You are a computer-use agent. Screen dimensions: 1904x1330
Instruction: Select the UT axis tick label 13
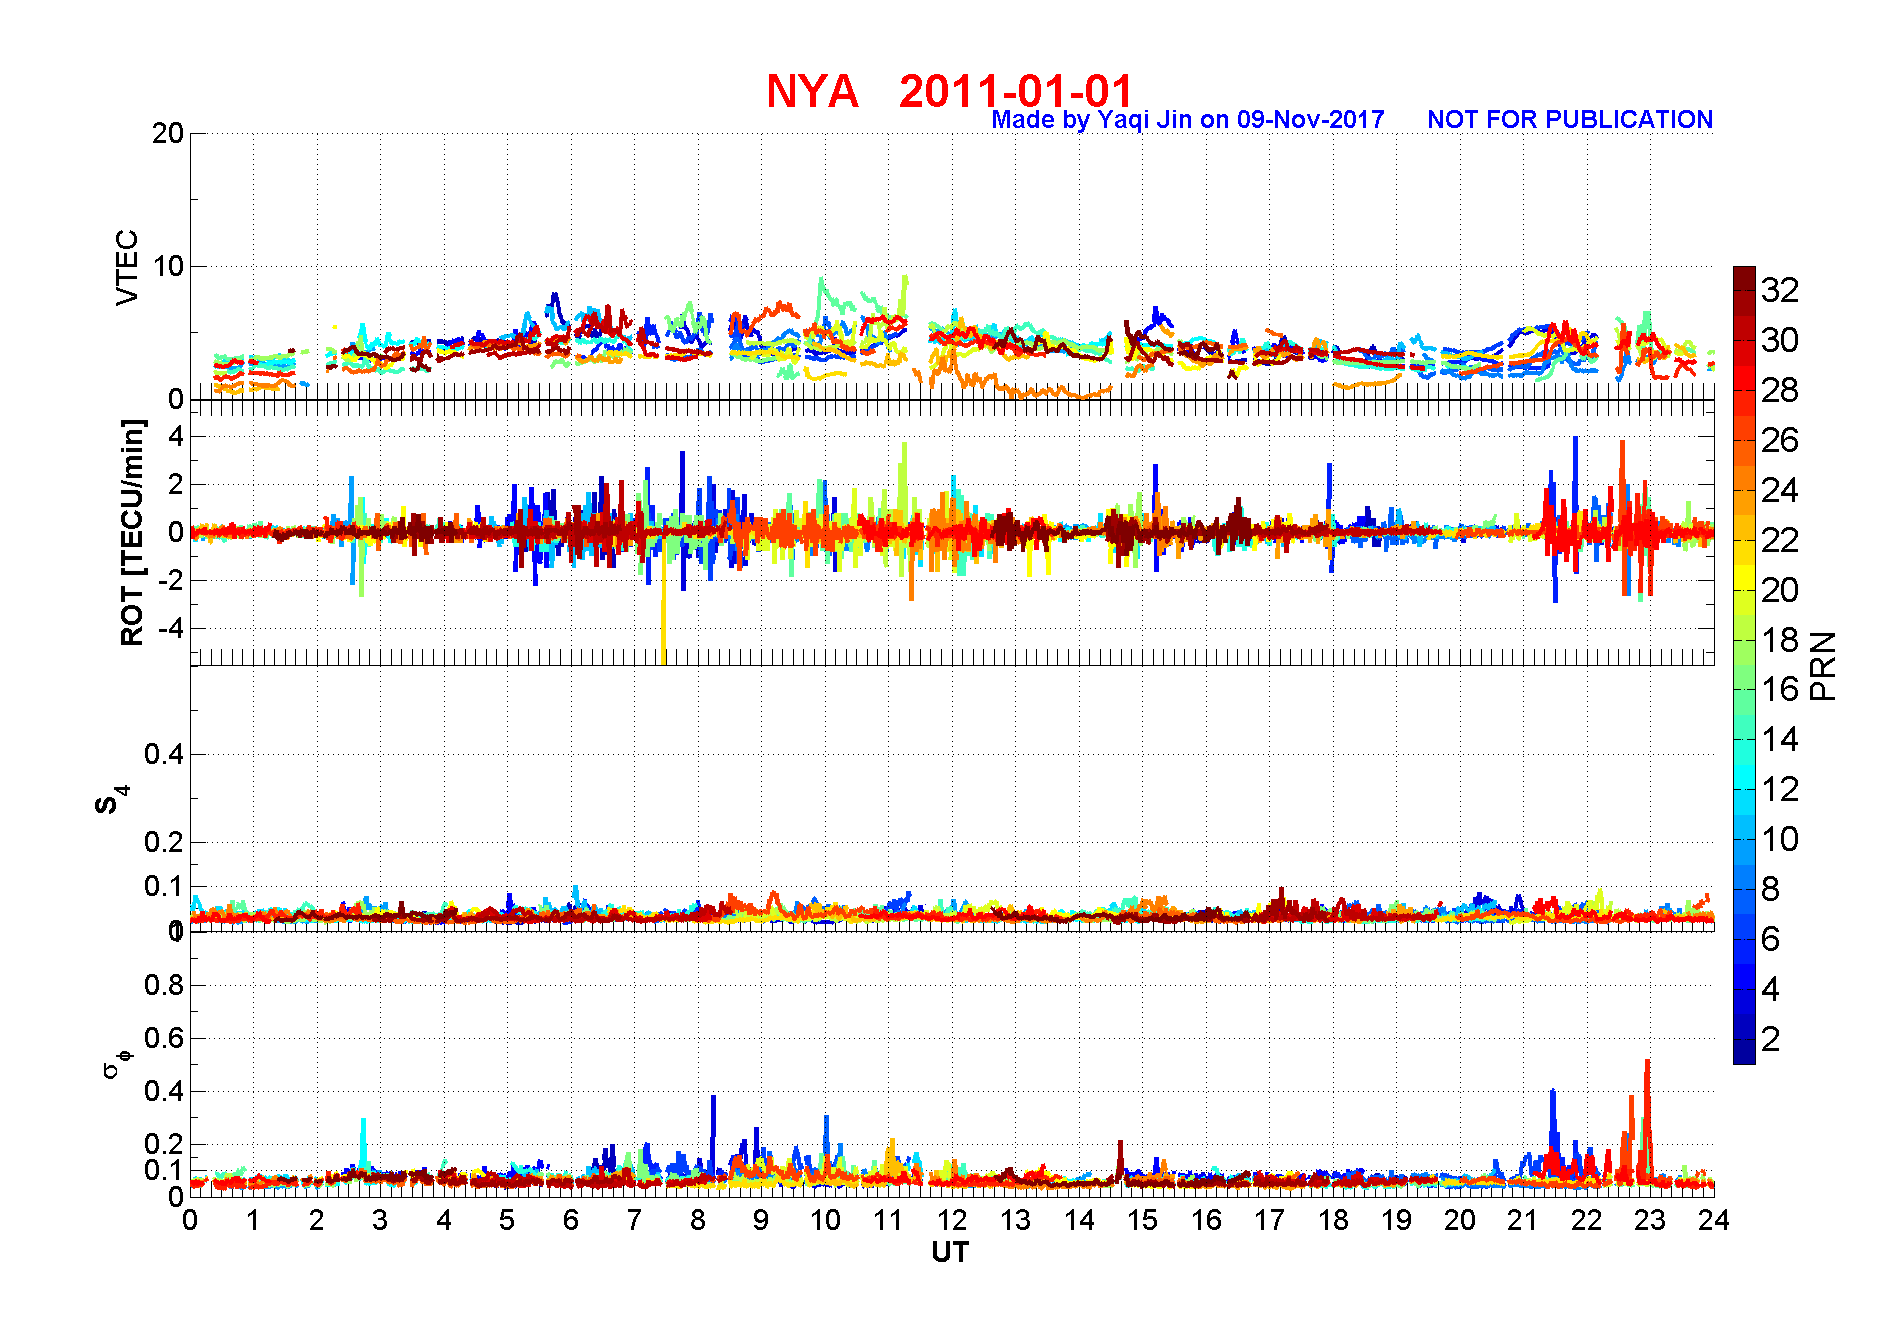[1015, 1220]
